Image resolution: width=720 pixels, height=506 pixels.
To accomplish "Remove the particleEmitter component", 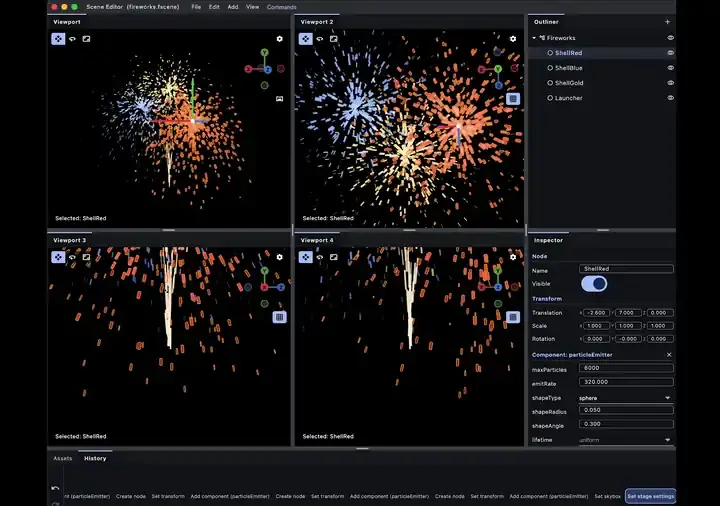I will pos(669,354).
